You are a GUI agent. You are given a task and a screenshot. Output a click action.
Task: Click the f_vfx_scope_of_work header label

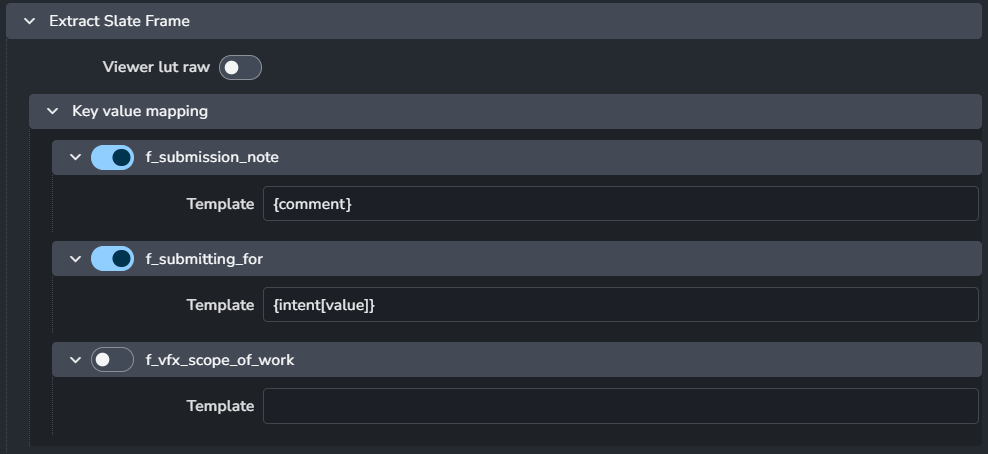(x=220, y=360)
